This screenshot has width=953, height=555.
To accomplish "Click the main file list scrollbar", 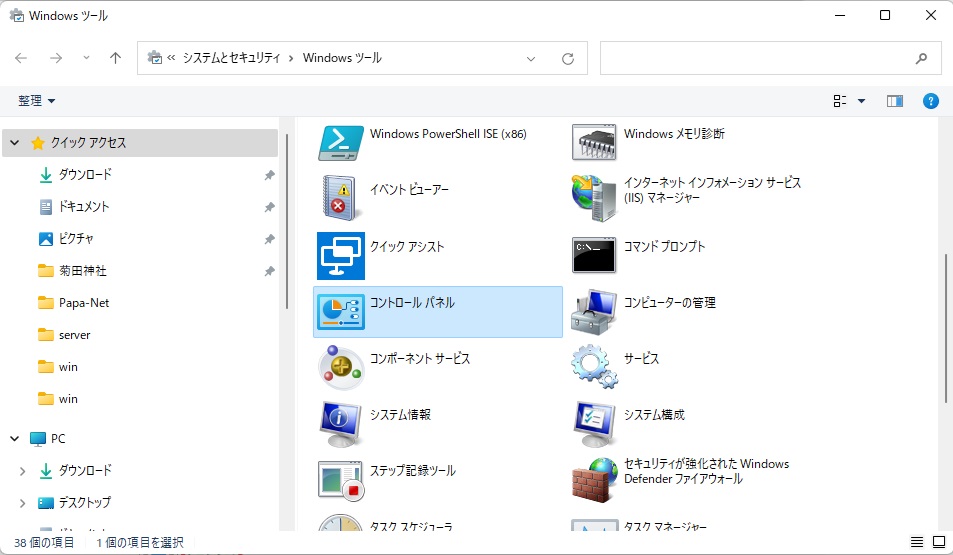I will (x=946, y=328).
